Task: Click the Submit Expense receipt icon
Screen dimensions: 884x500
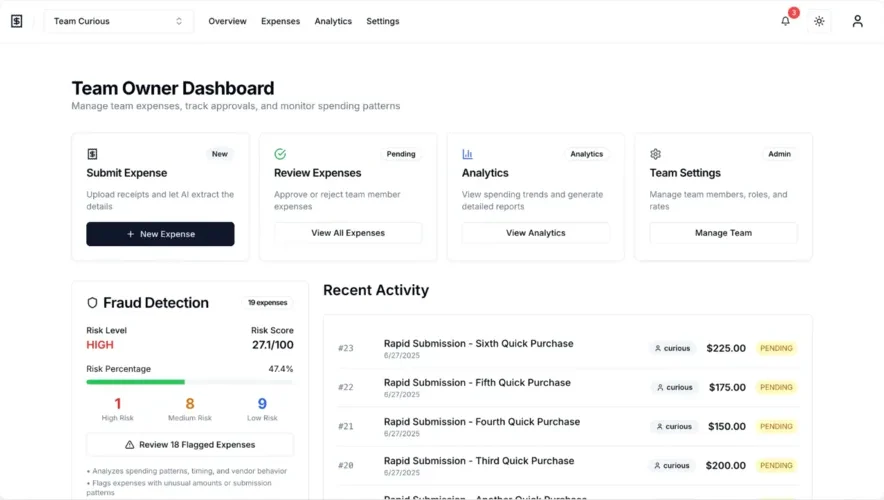Action: click(x=92, y=154)
